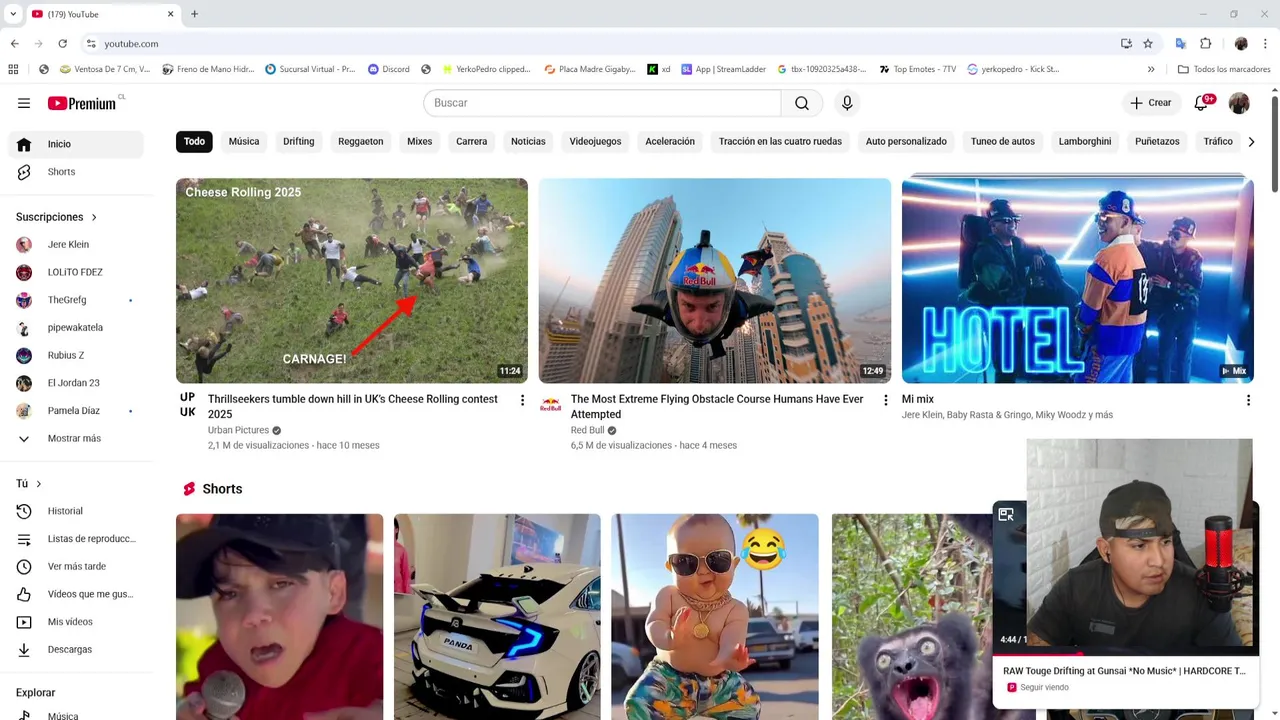Click the Urban Pictures channel avatar
Viewport: 1280px width, 720px height.
[x=187, y=405]
